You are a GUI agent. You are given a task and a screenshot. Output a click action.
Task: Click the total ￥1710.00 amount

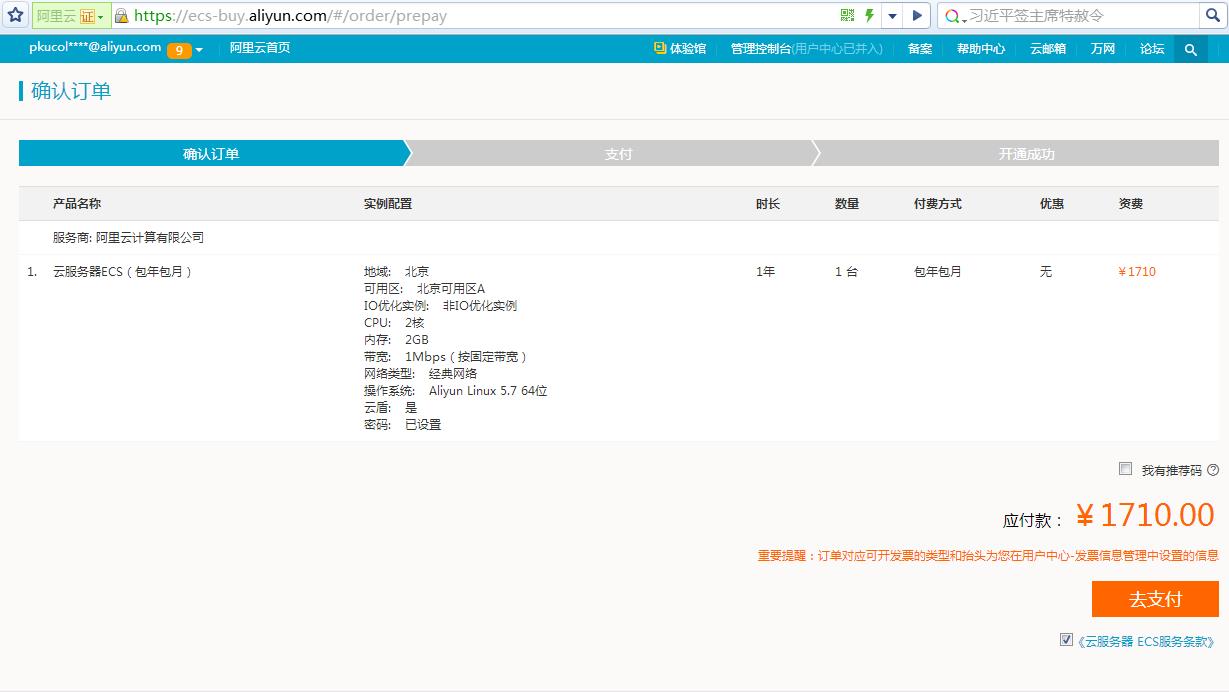click(x=1145, y=516)
